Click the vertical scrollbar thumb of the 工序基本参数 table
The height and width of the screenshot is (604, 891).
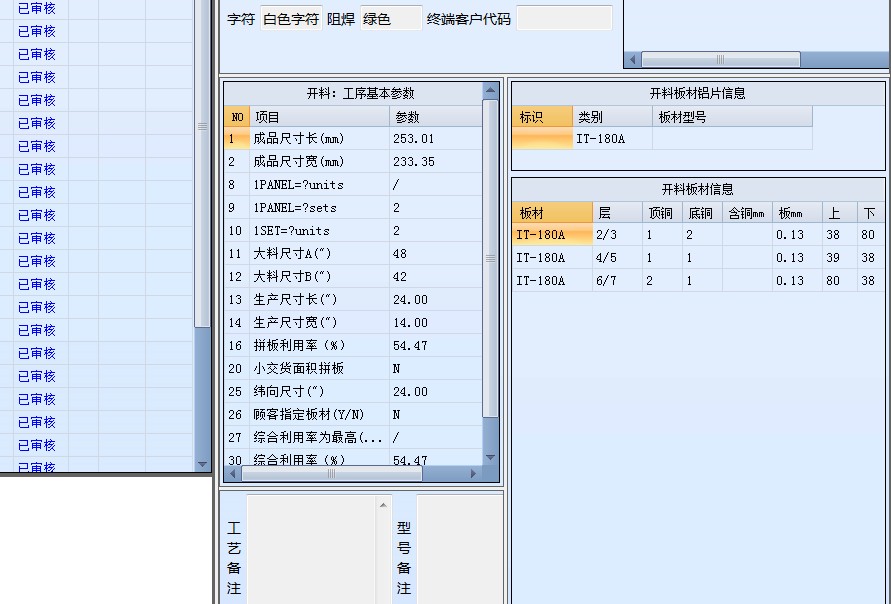490,259
